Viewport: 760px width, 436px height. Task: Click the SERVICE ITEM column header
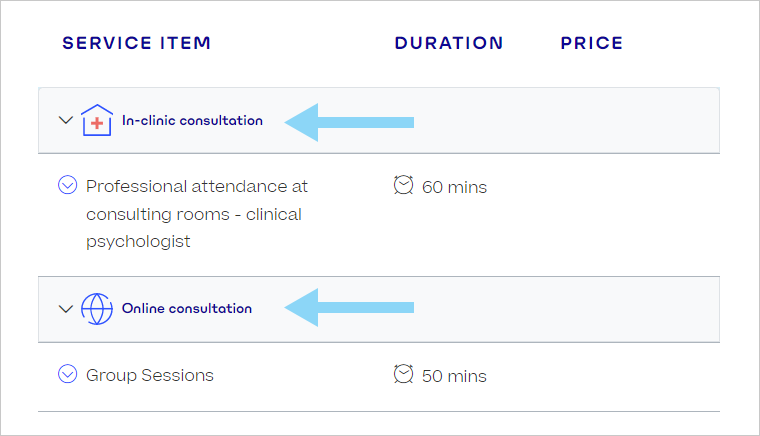(x=137, y=43)
